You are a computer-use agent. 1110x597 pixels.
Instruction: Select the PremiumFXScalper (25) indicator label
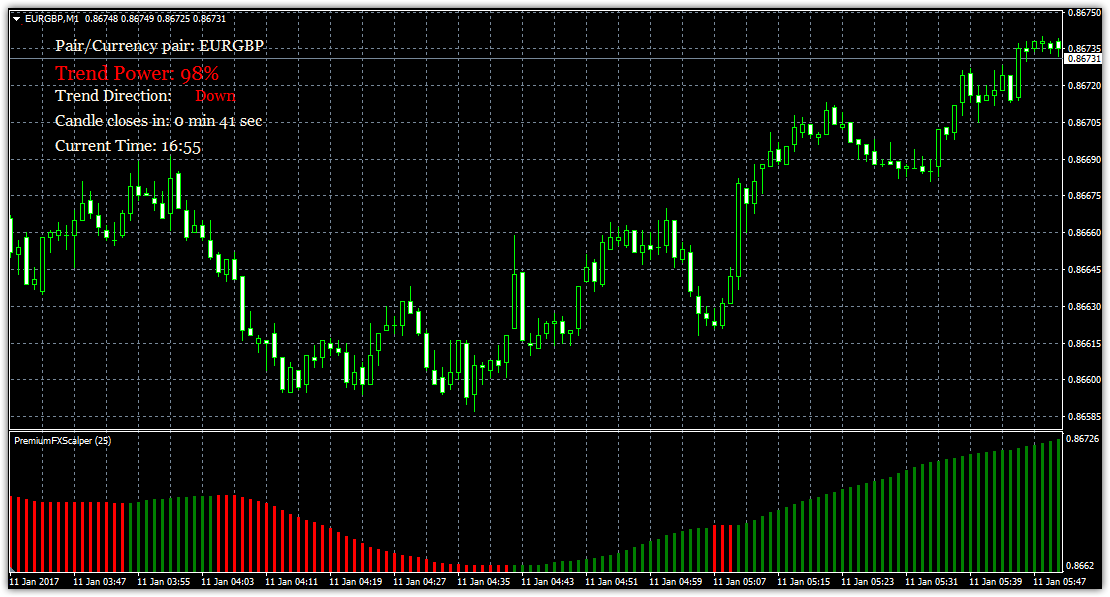pos(55,440)
